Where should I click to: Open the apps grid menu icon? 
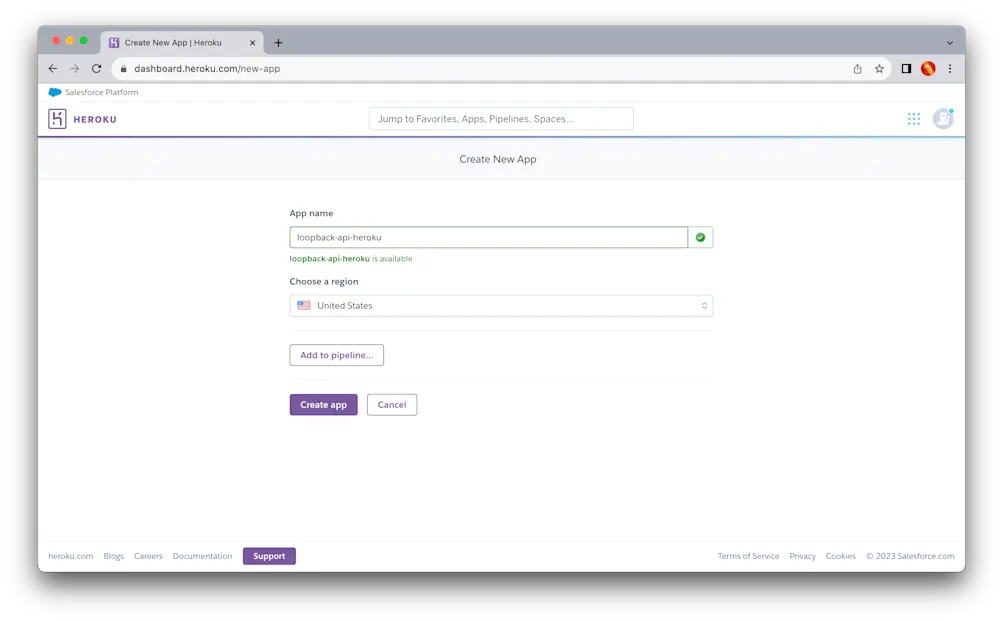(x=912, y=118)
